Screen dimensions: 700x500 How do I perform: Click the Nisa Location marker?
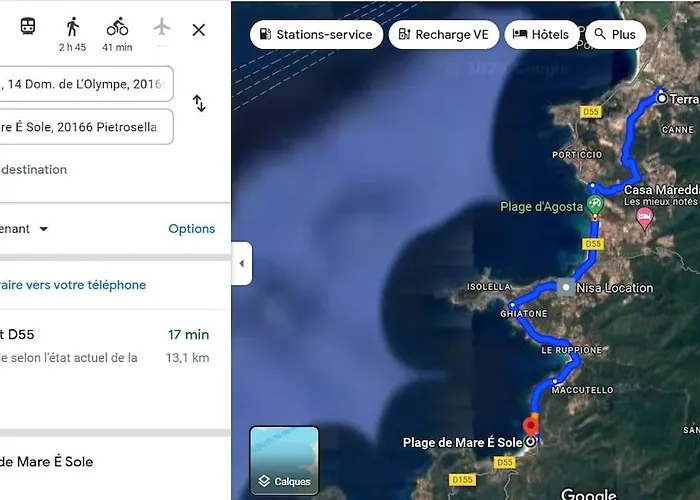[x=566, y=288]
